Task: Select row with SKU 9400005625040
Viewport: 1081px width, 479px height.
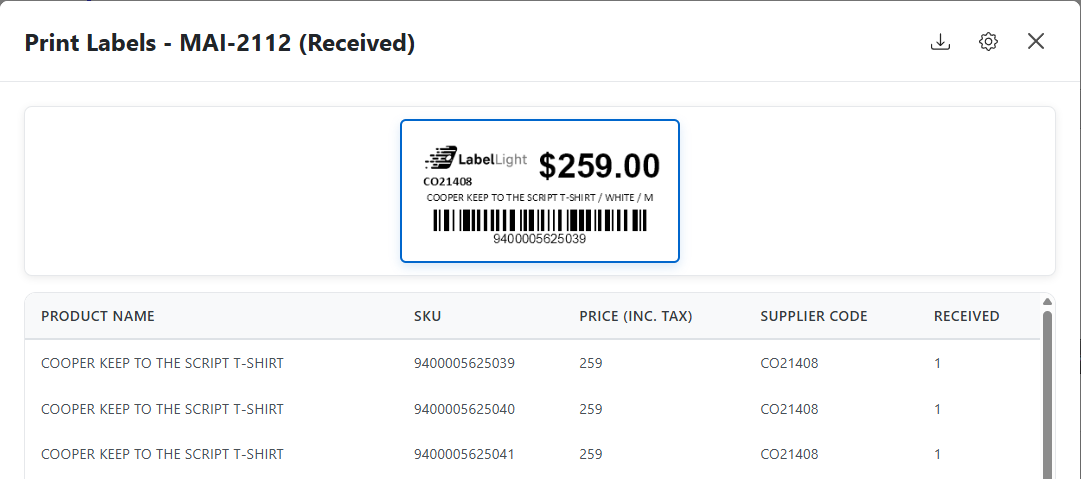Action: [x=464, y=409]
